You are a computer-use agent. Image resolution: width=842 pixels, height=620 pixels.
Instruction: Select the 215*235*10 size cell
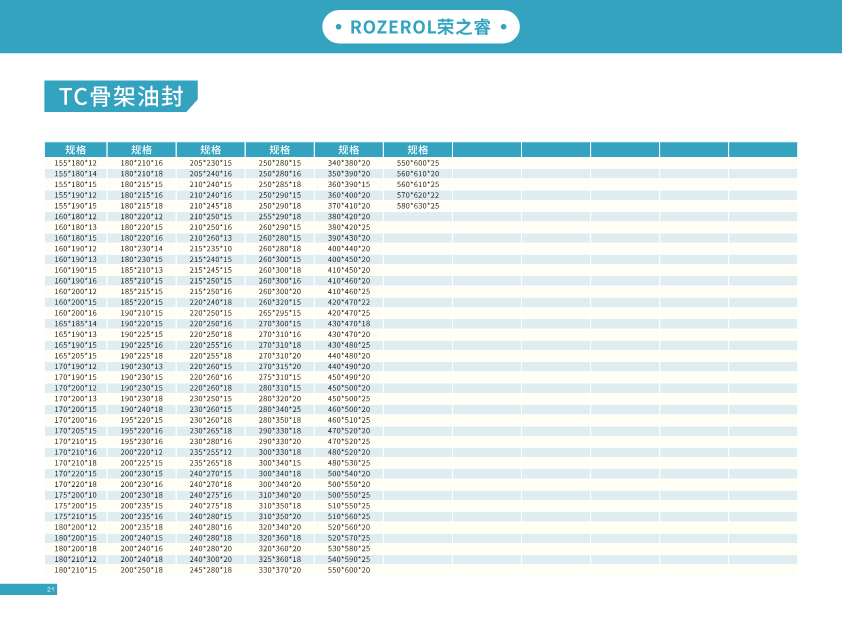tap(211, 248)
